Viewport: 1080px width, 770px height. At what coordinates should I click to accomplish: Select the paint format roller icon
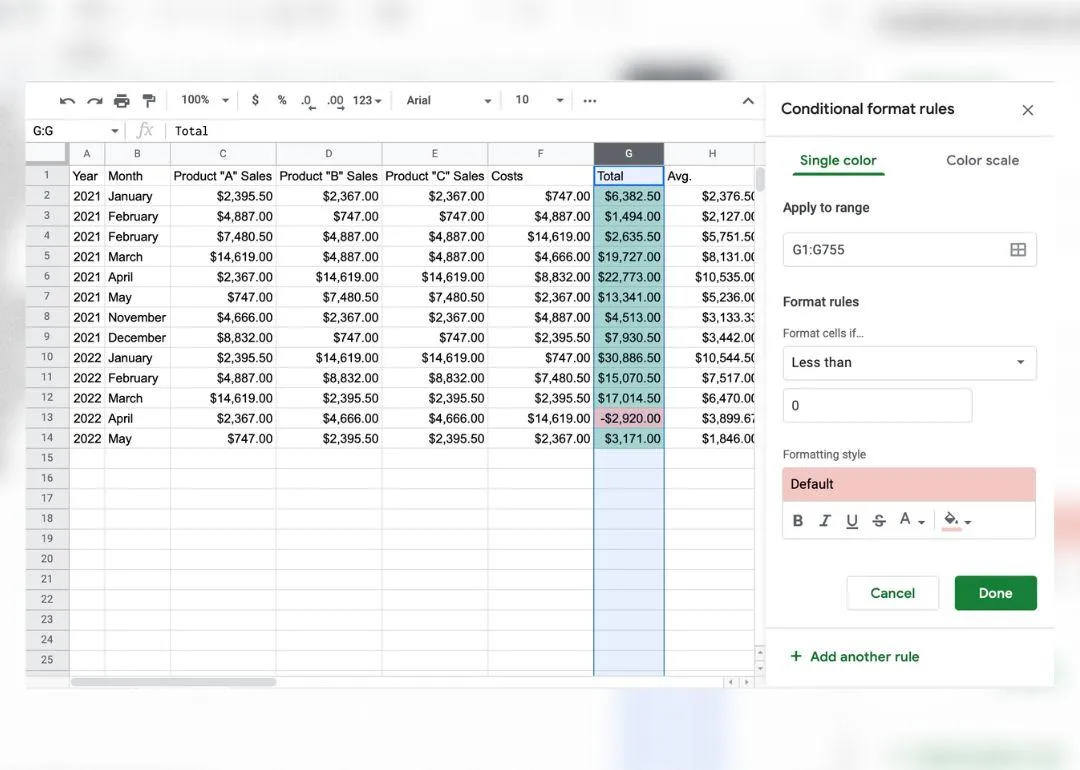(149, 101)
